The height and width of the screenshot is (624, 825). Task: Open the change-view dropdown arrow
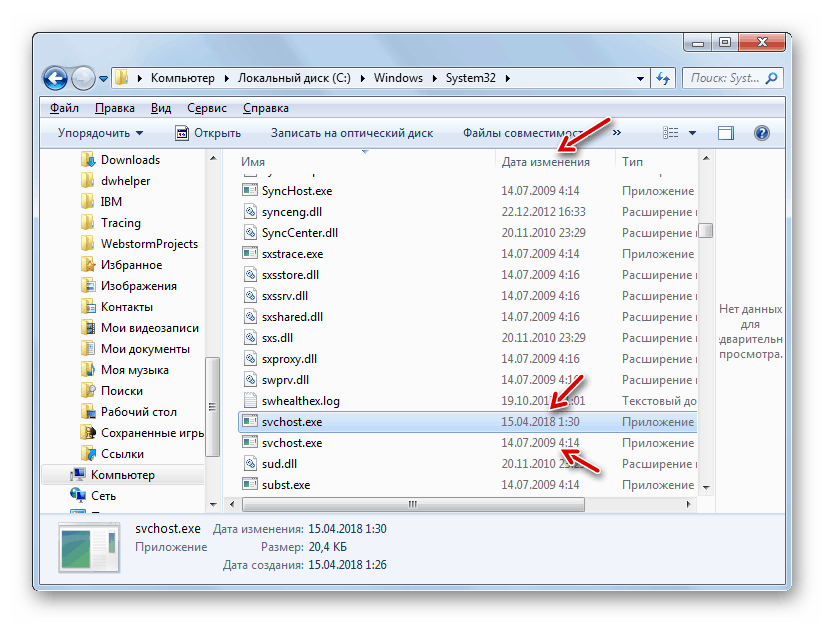pyautogui.click(x=692, y=132)
